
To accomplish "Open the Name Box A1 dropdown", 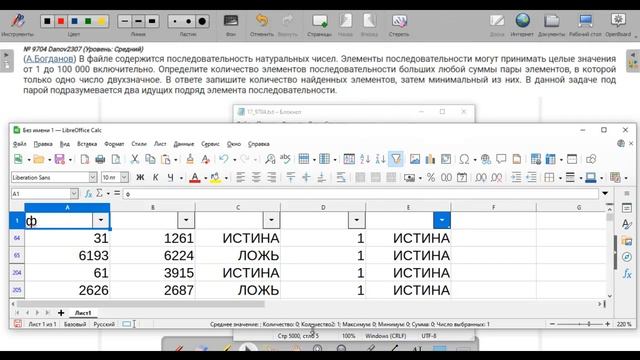I will [74, 194].
